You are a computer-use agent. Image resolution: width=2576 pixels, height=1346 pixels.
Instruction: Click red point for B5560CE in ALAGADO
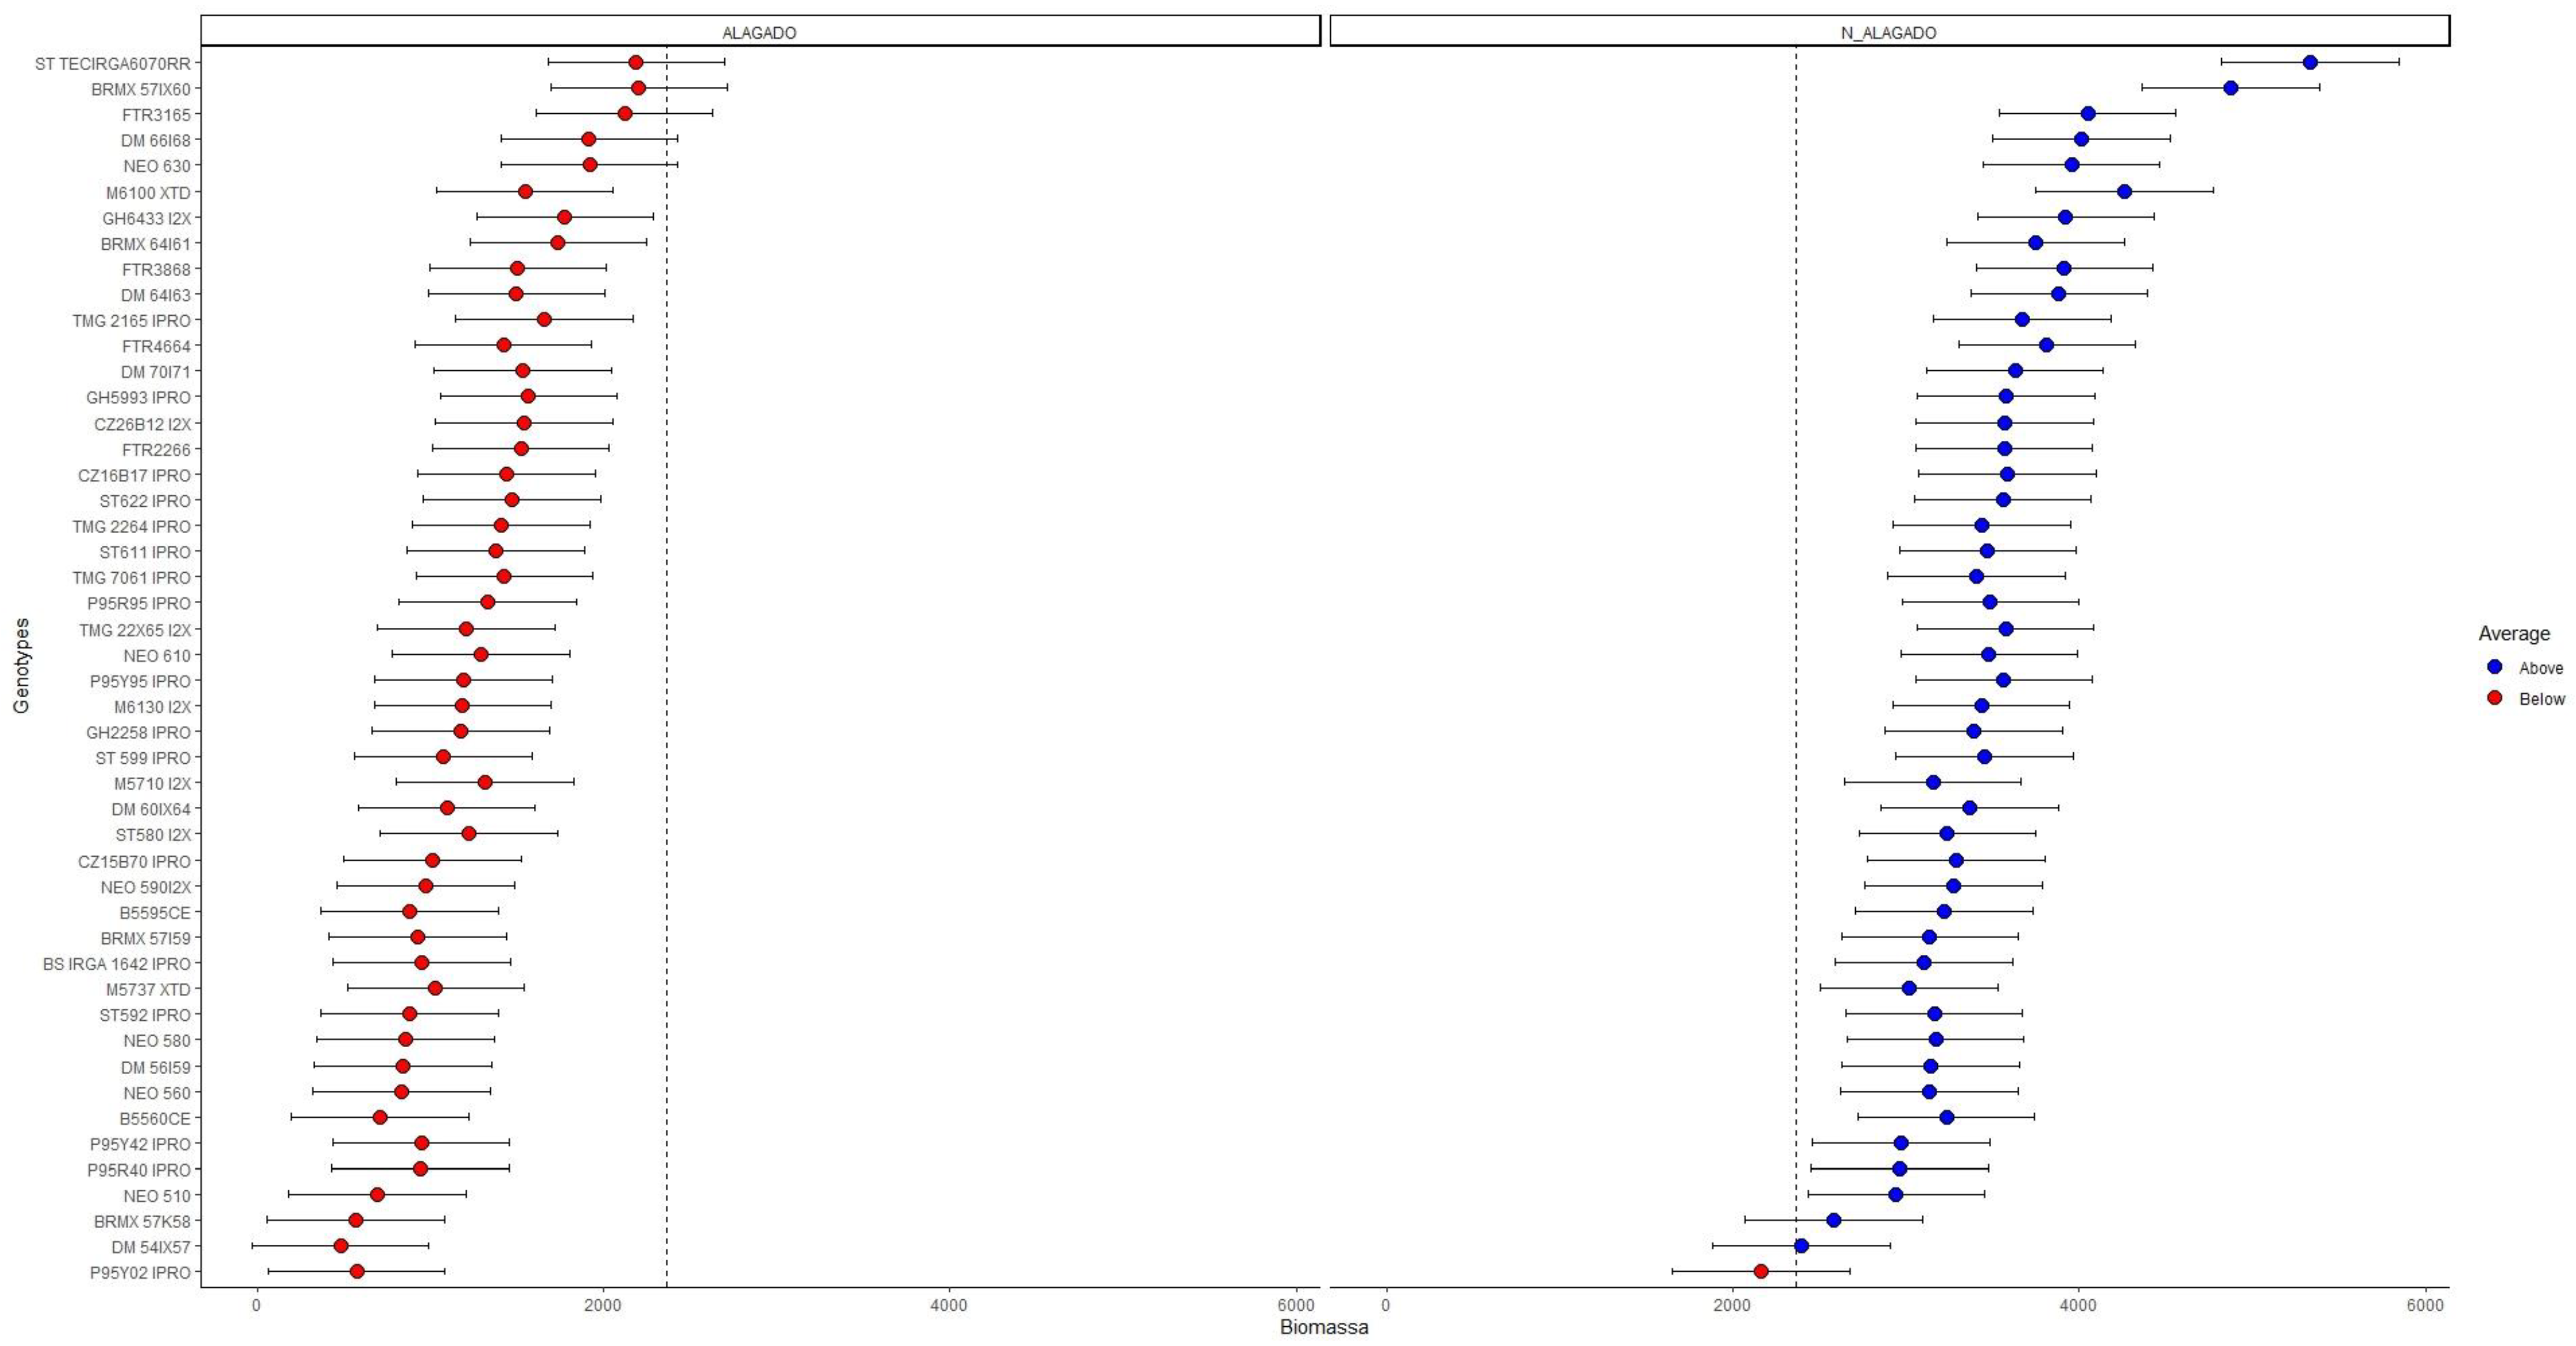click(x=379, y=1117)
